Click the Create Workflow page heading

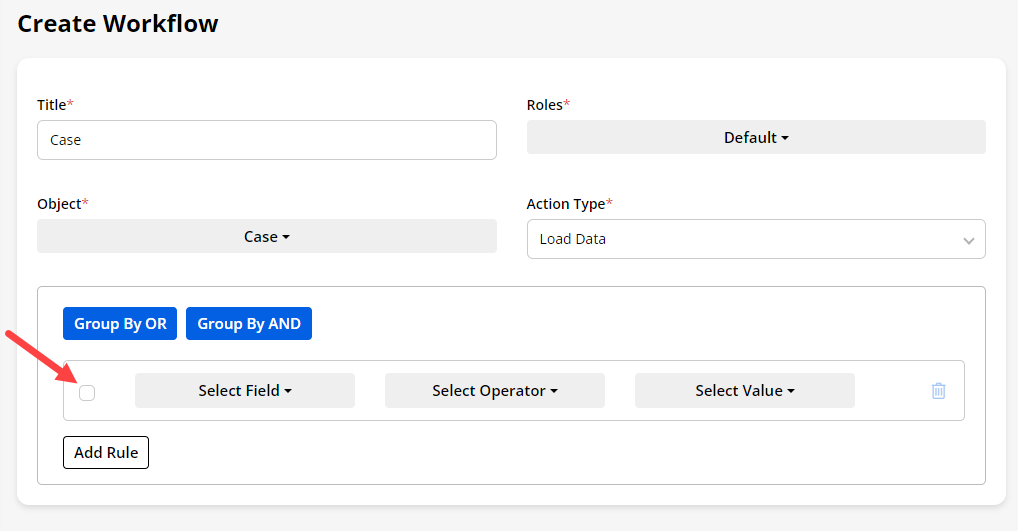click(x=118, y=24)
